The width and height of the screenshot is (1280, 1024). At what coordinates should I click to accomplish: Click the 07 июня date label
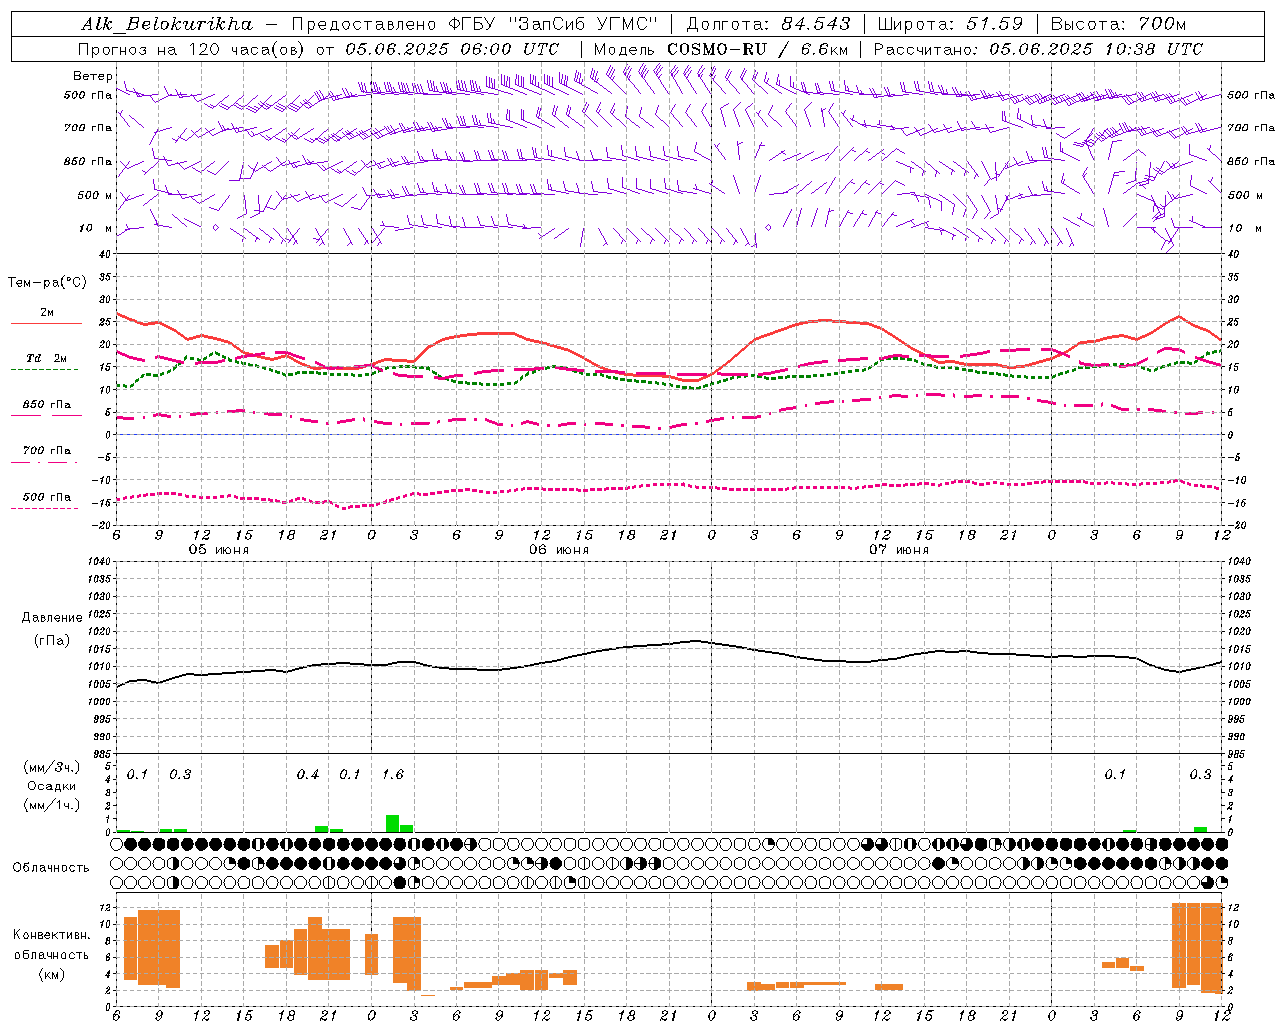(898, 550)
